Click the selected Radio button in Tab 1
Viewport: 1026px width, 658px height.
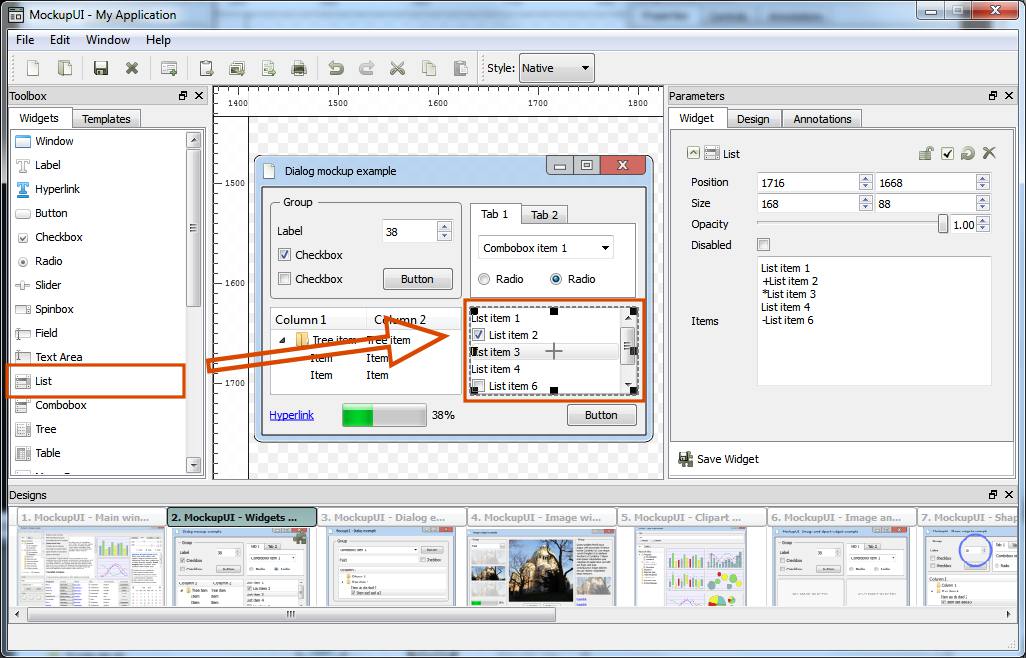(x=556, y=279)
